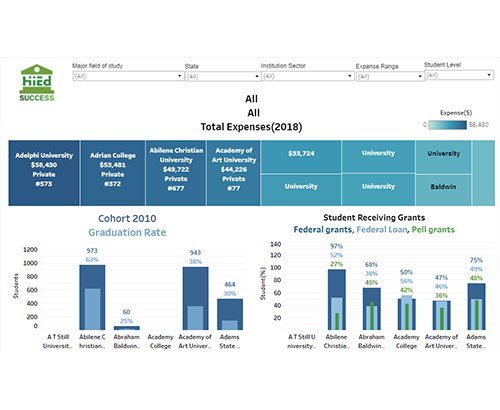Click the Academy College axis label in Cohort chart
The width and height of the screenshot is (500, 410).
pyautogui.click(x=160, y=341)
